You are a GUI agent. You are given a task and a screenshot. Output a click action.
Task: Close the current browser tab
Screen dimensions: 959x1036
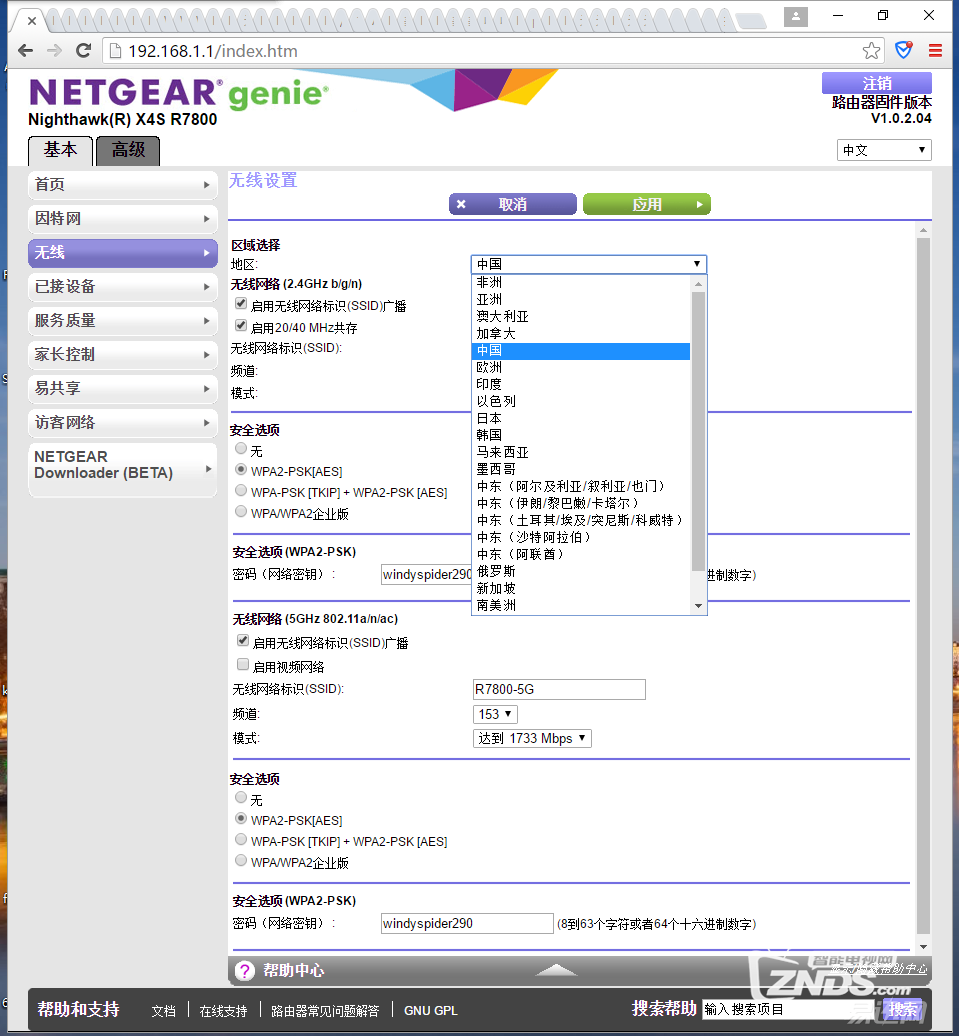(31, 21)
